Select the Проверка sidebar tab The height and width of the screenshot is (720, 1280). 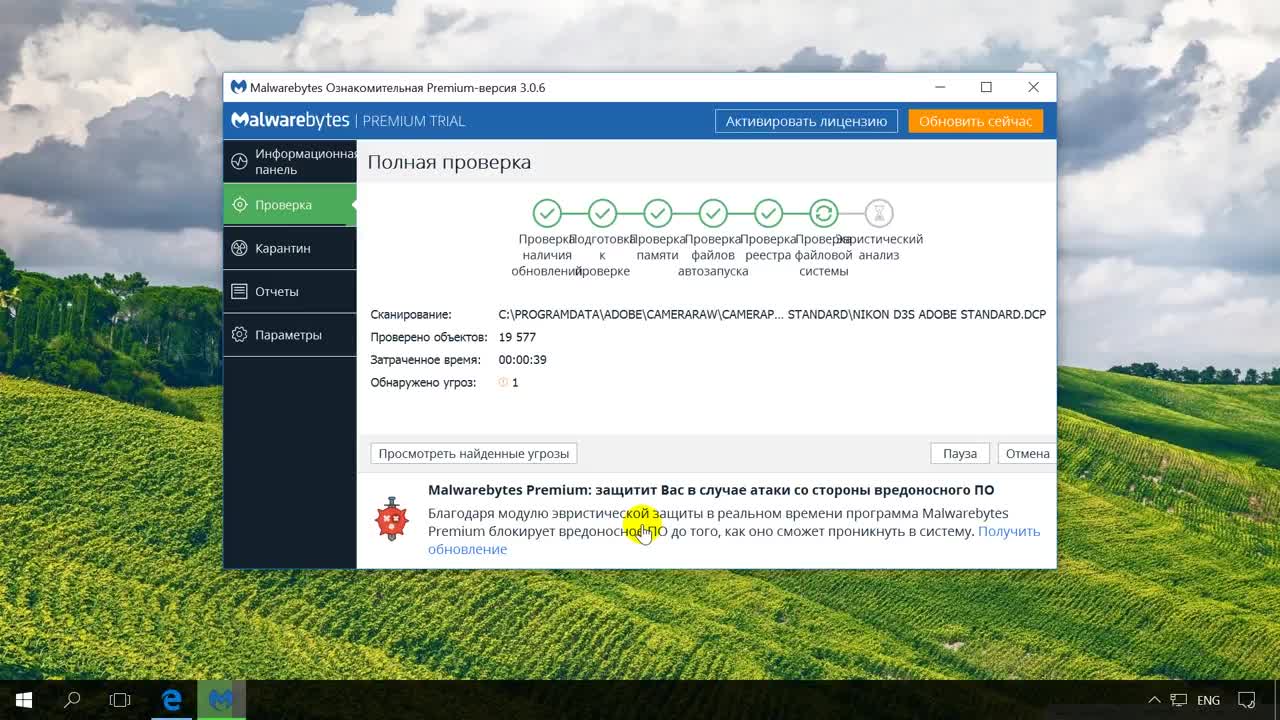290,205
